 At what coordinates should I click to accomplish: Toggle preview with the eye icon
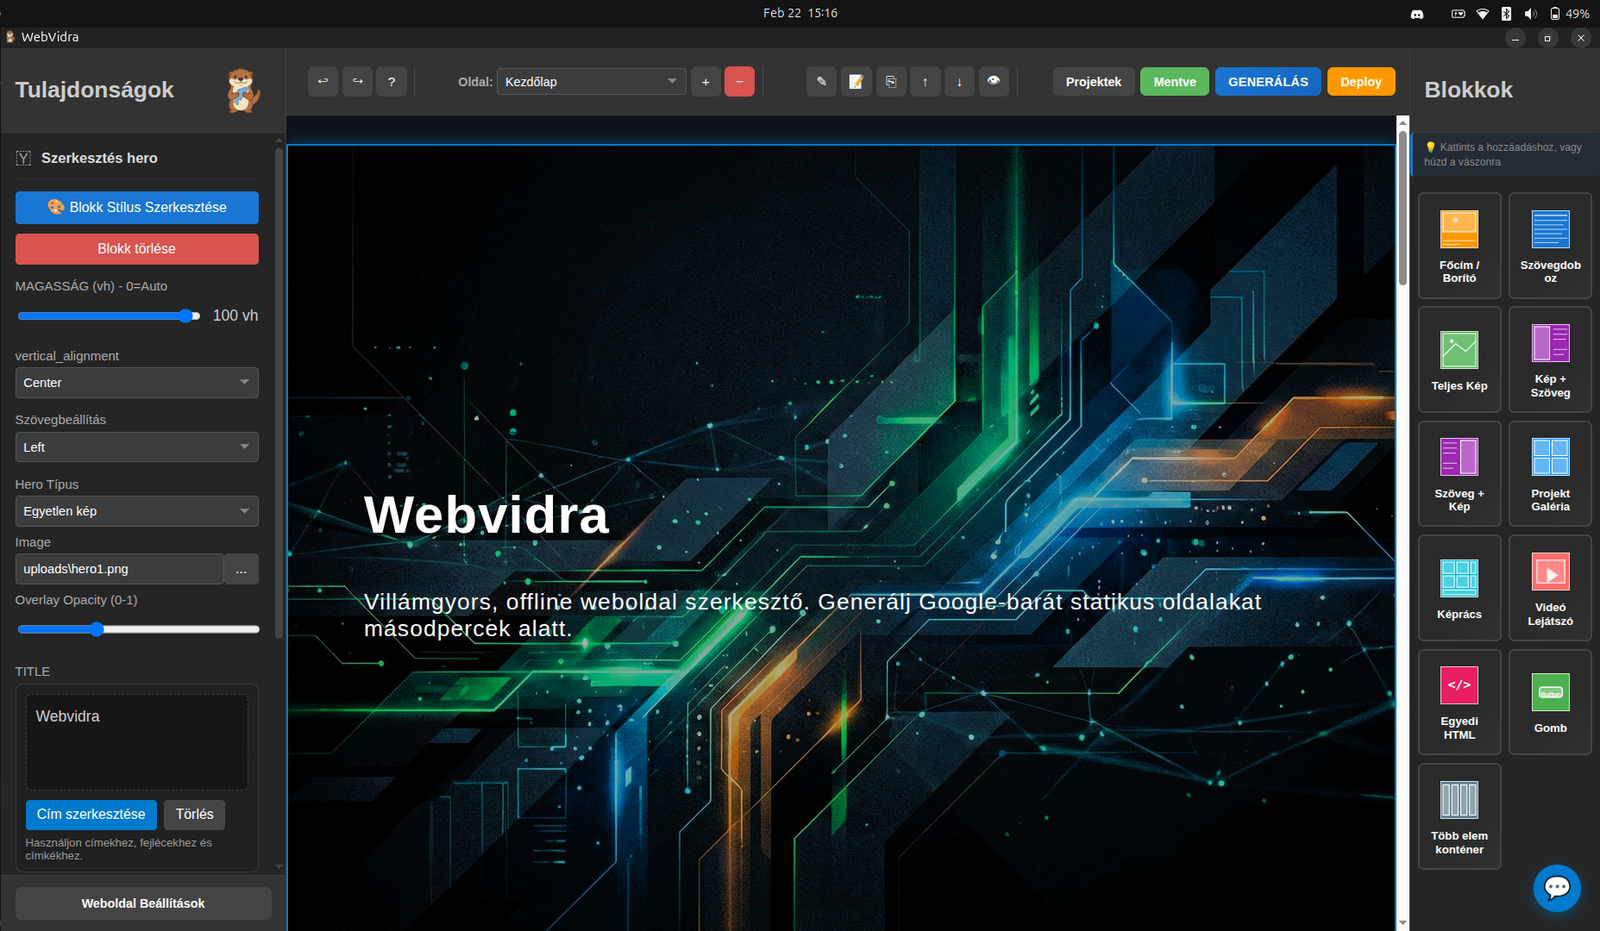pyautogui.click(x=994, y=81)
